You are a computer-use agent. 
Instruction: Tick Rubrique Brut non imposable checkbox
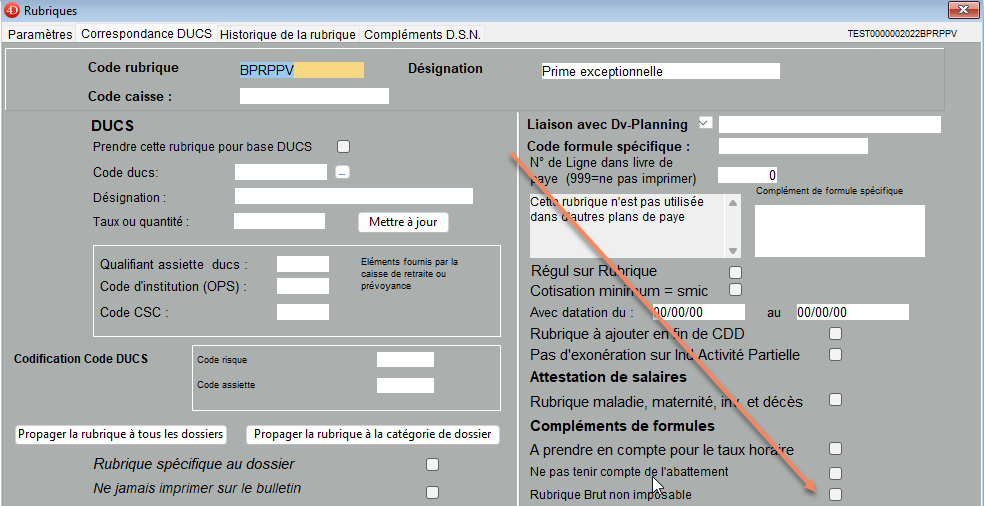point(835,495)
